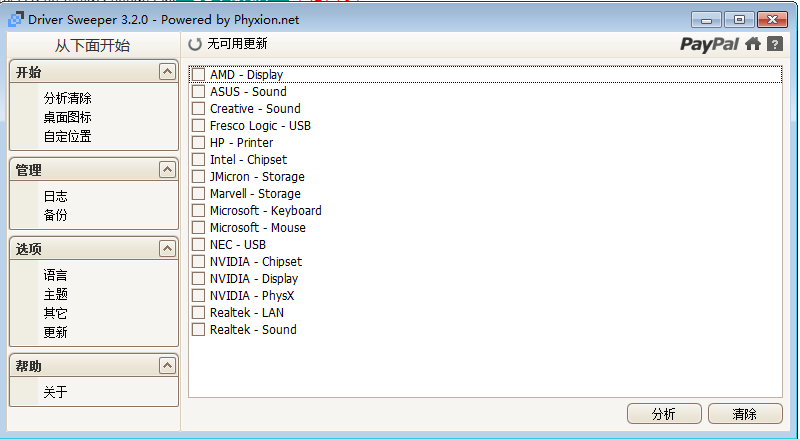Click the PayPal donate logo
Image resolution: width=800 pixels, height=439 pixels.
(710, 44)
